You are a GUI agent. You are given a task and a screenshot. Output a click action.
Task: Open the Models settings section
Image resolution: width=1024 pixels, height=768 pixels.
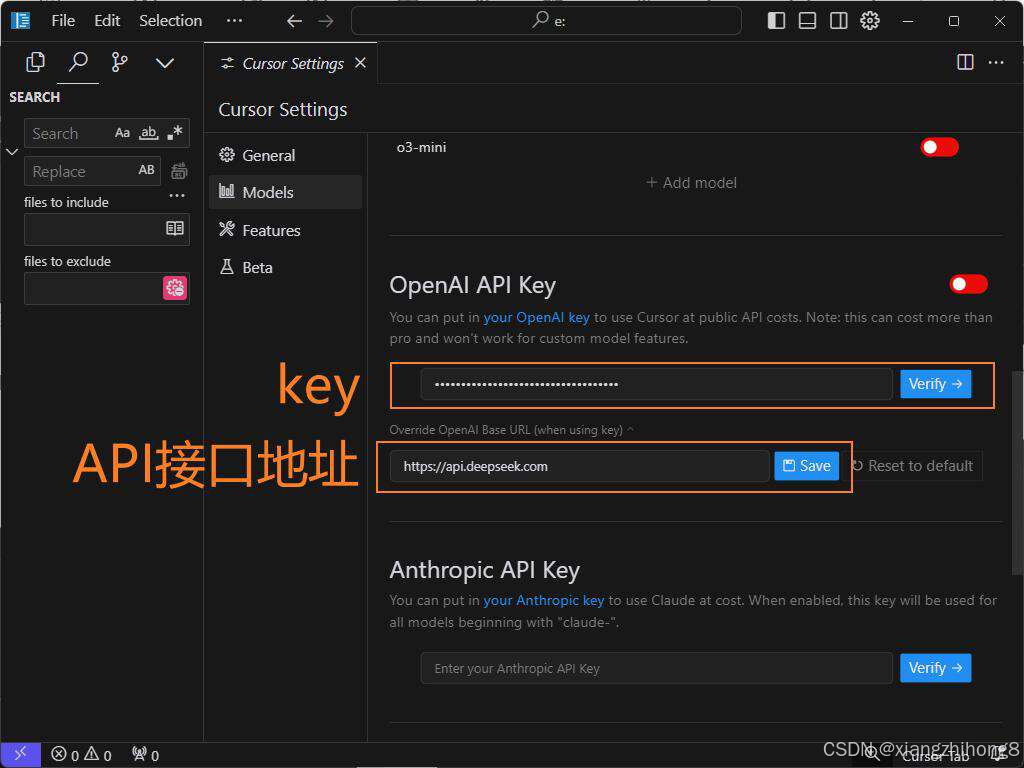285,192
